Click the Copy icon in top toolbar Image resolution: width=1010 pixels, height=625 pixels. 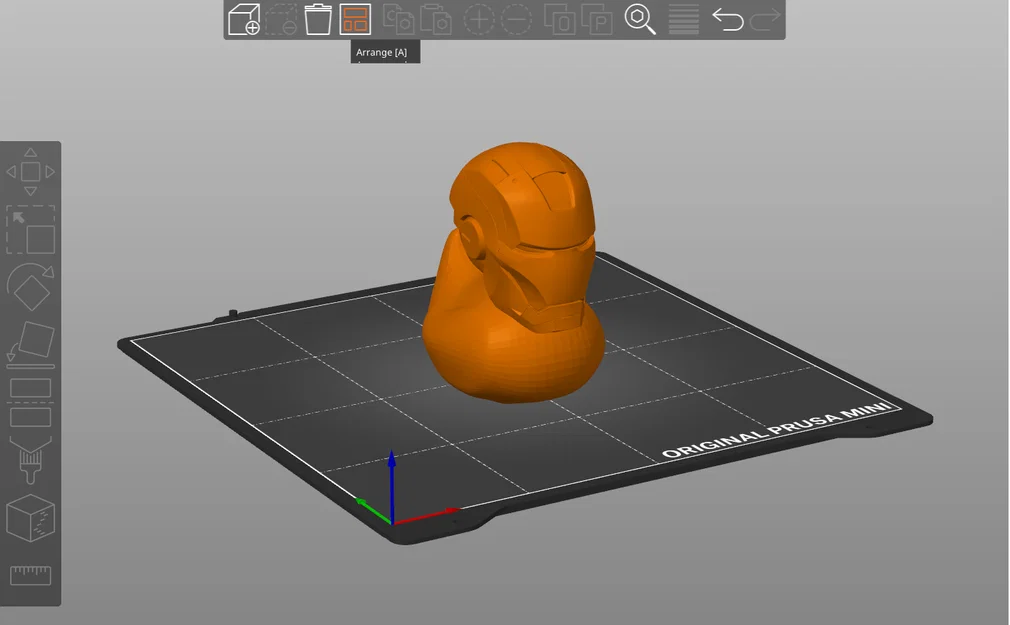(x=399, y=19)
